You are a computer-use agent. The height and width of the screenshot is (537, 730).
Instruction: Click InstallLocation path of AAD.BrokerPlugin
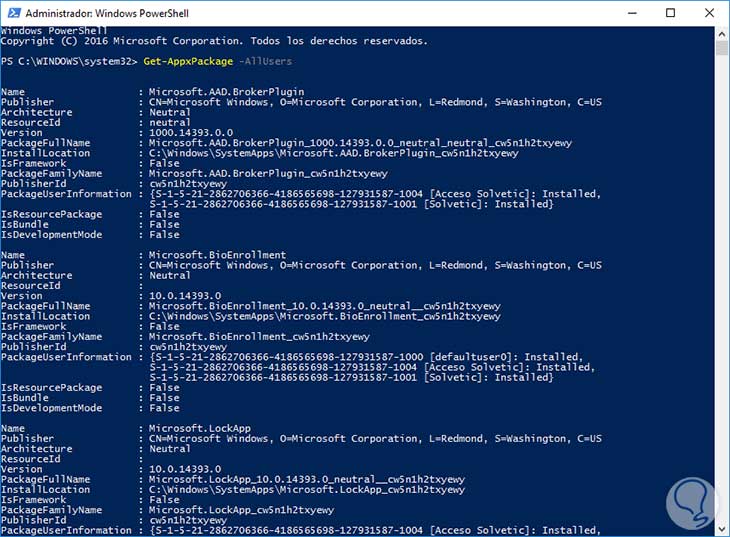333,153
